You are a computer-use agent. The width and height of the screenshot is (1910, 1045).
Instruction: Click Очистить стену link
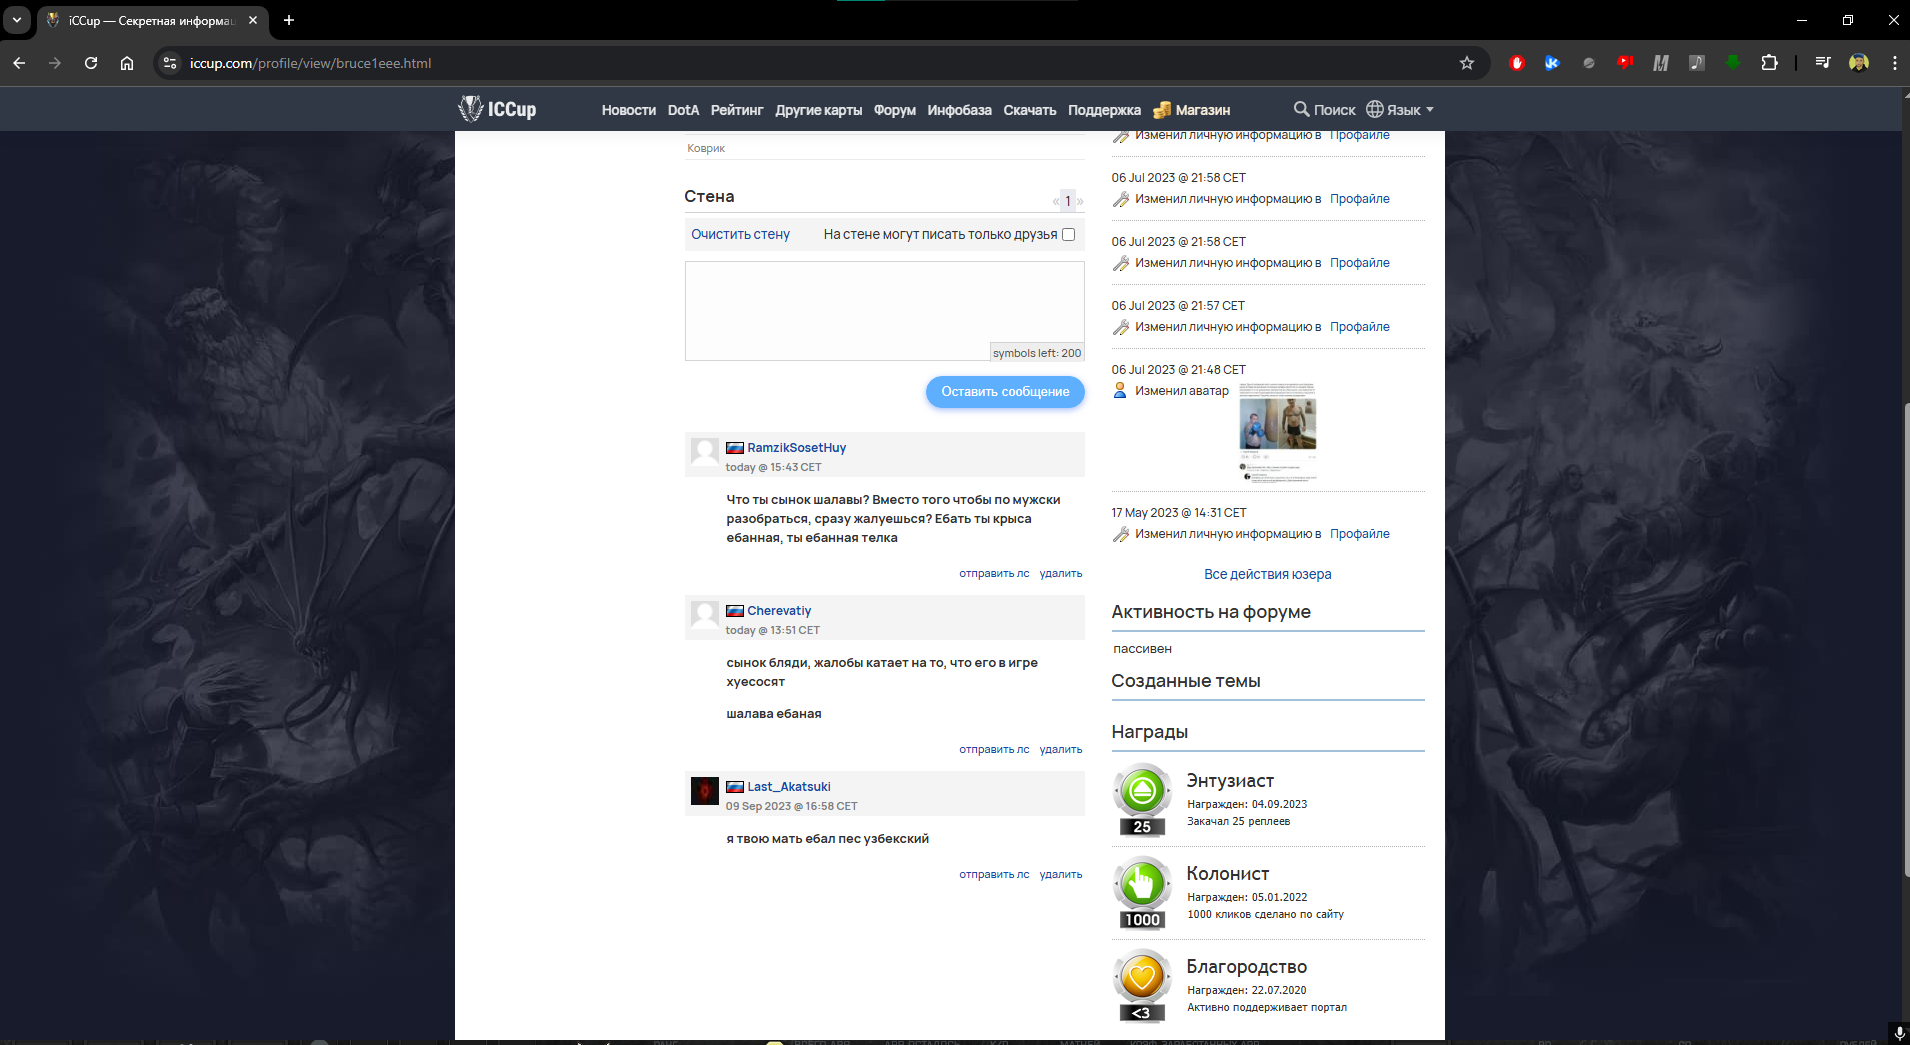[x=740, y=234]
